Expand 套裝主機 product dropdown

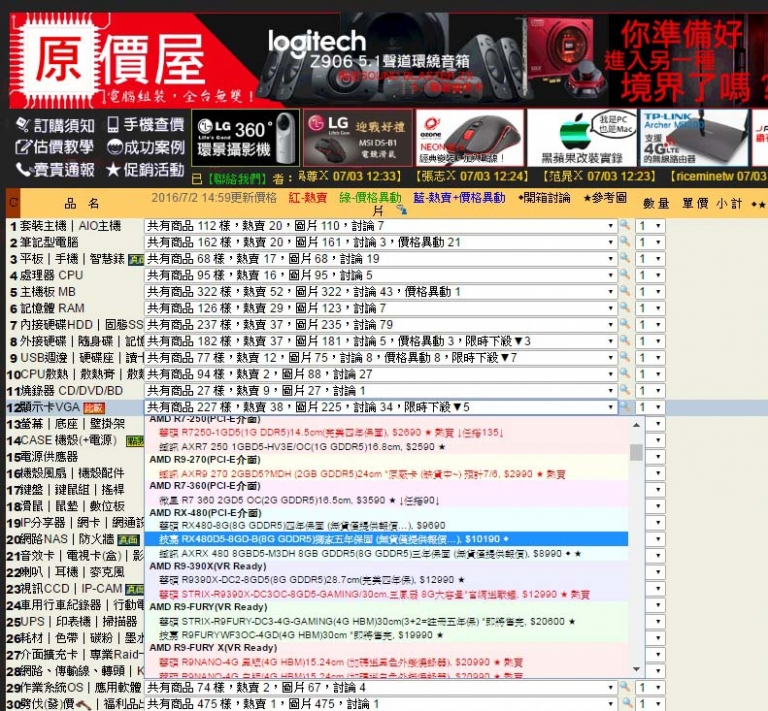click(x=381, y=226)
